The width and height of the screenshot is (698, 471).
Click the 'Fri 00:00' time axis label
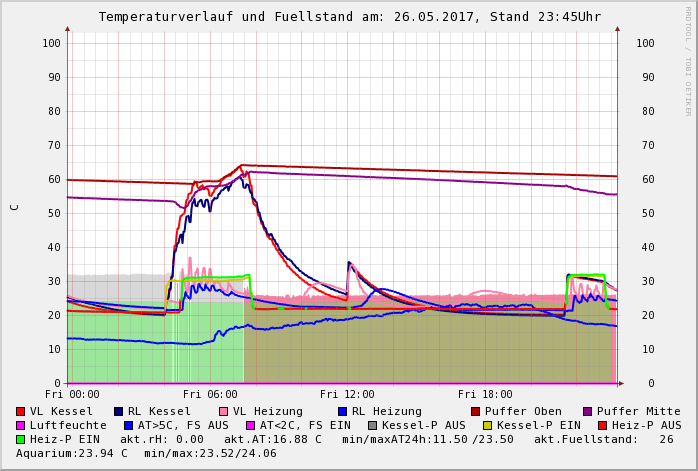click(x=73, y=395)
